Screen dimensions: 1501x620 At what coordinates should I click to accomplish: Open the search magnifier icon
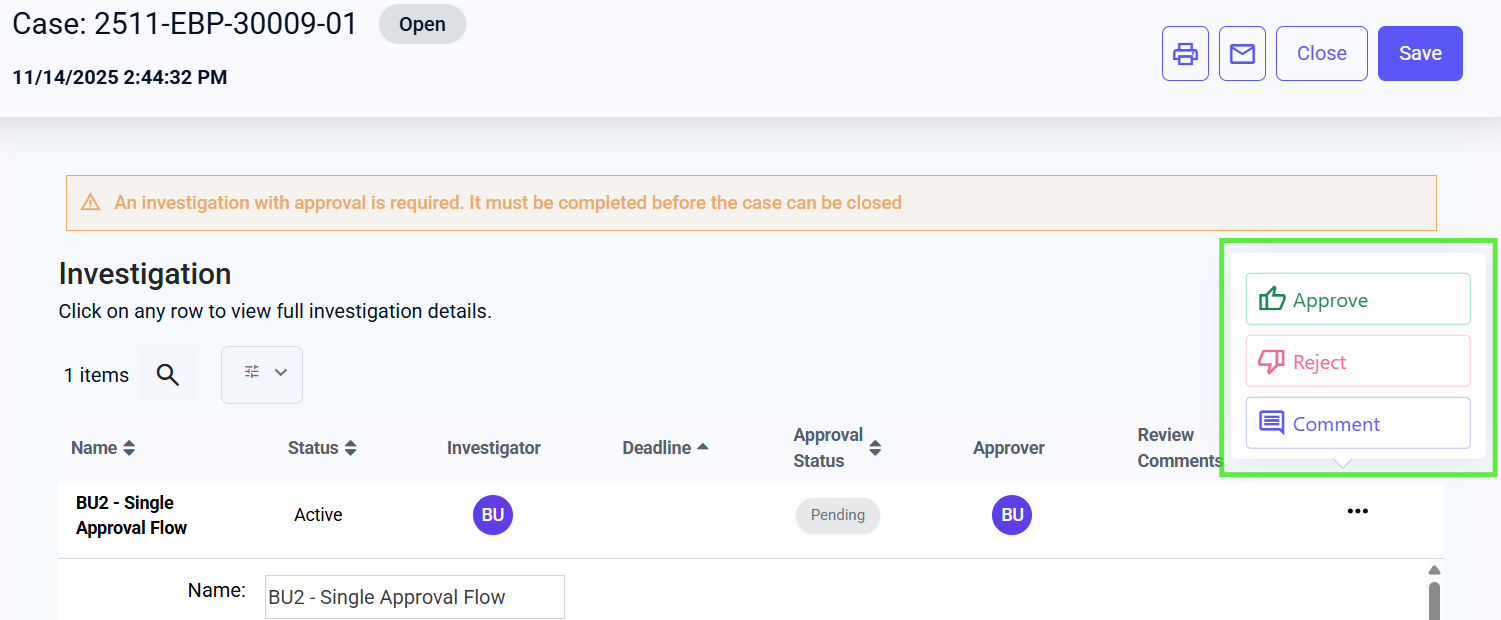point(168,375)
